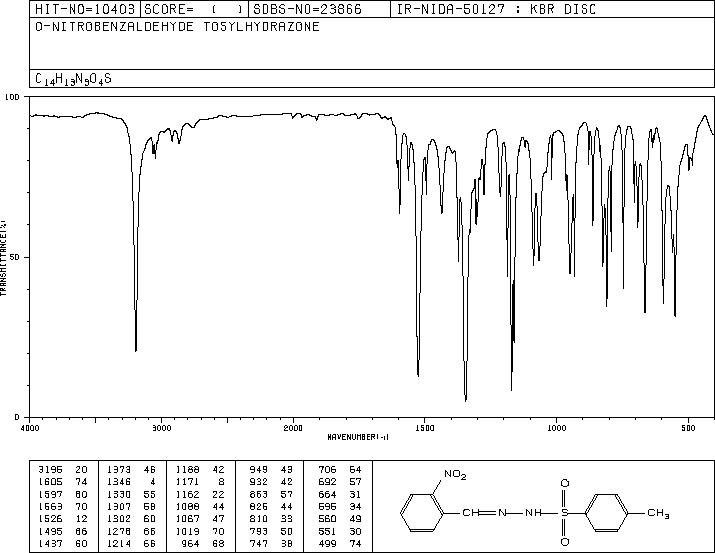Click the SCORE= header field
Image resolution: width=715 pixels, height=553 pixels.
[194, 9]
